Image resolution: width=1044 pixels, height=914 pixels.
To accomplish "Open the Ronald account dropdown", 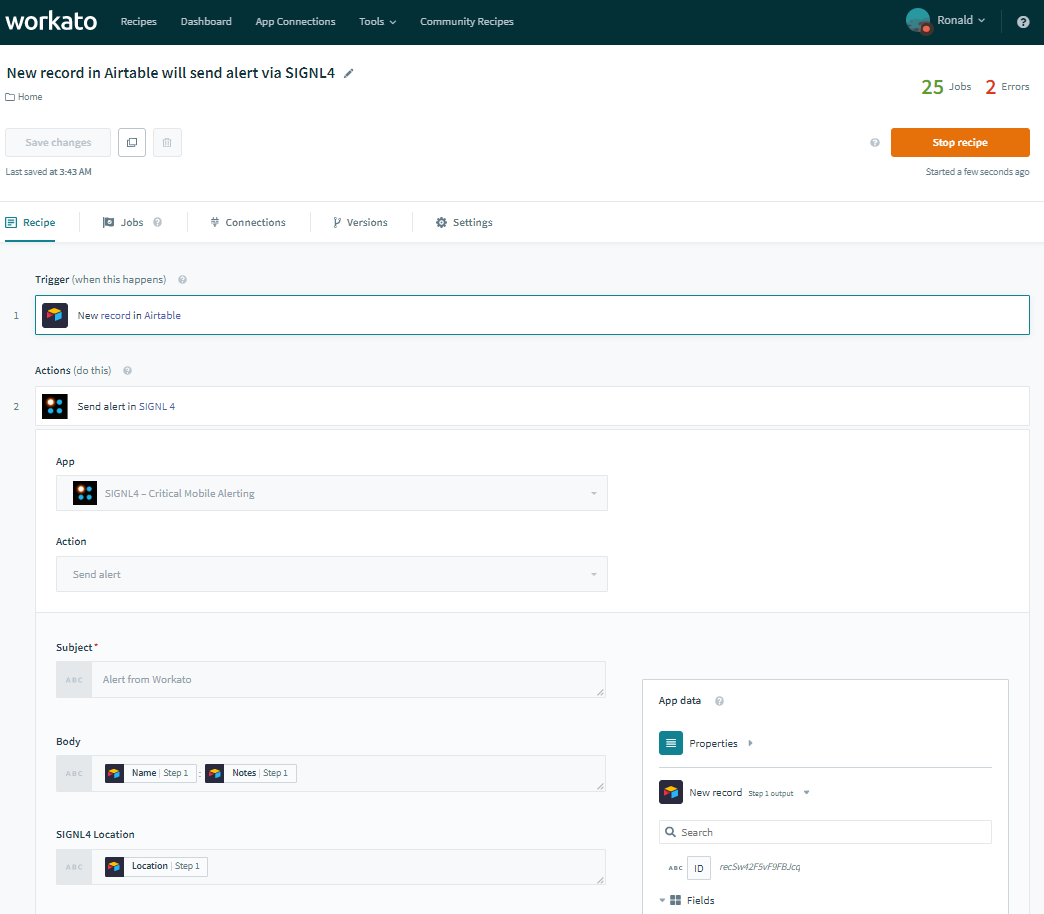I will tap(961, 21).
